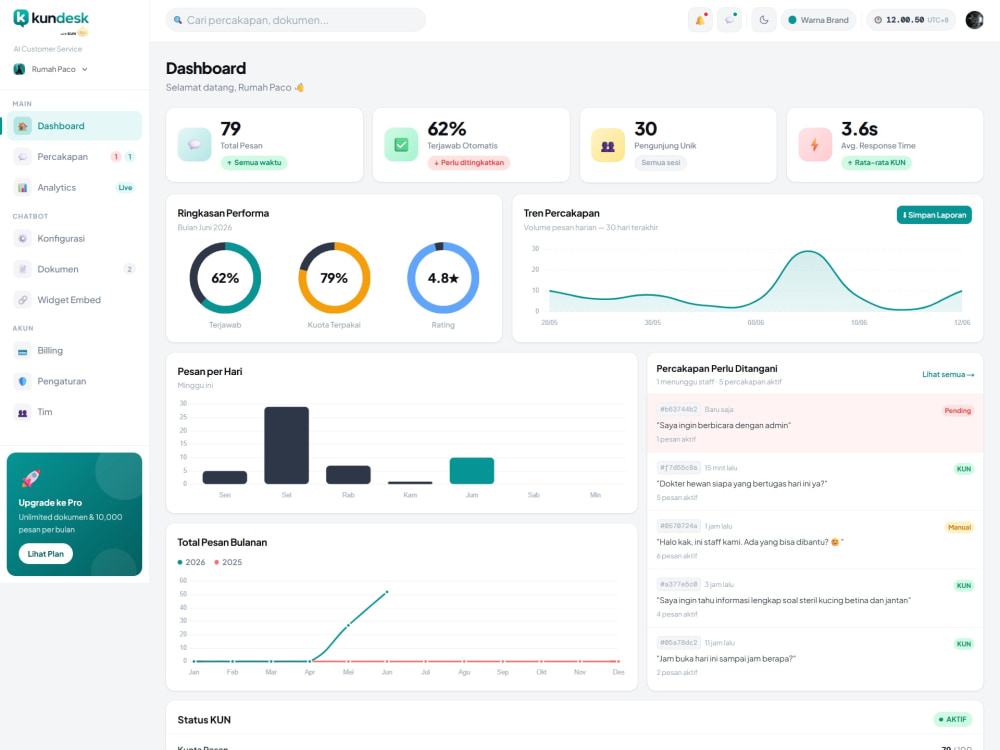This screenshot has height=750, width=1000.
Task: Click the Rumah Paco workspace avatar
Action: click(x=19, y=69)
